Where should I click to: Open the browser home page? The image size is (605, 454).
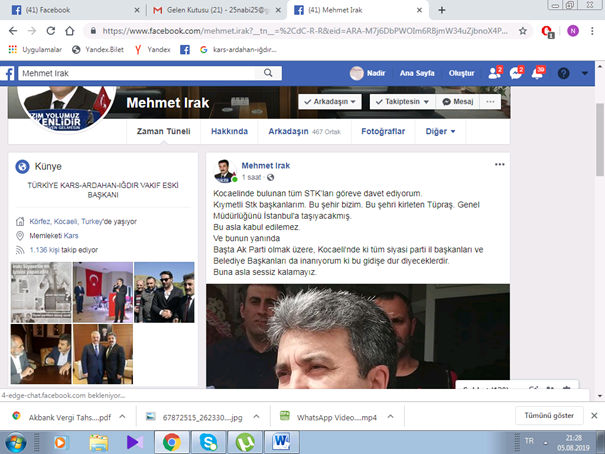(x=69, y=31)
